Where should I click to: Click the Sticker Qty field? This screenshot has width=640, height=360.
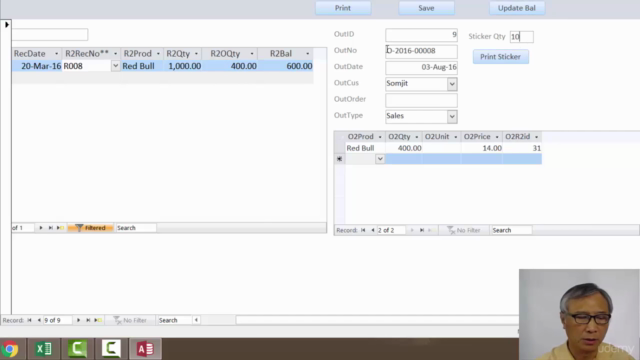click(521, 37)
